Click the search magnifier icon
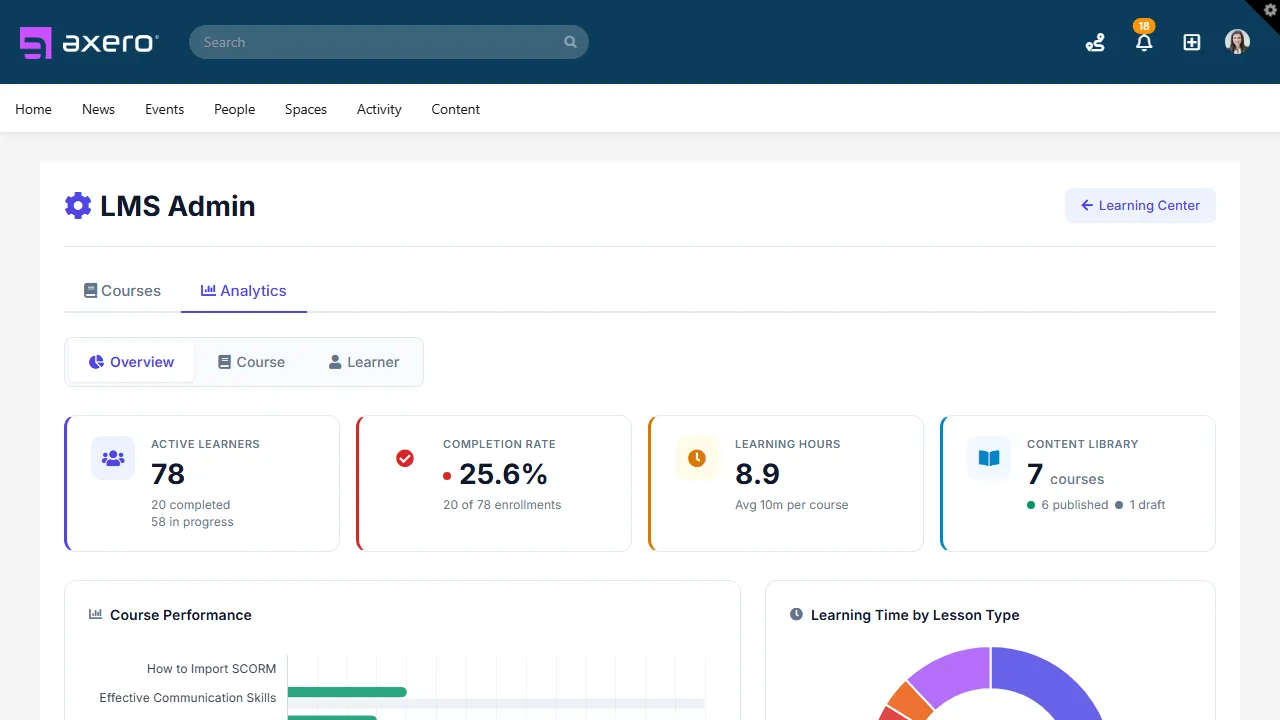The height and width of the screenshot is (720, 1280). pyautogui.click(x=570, y=42)
